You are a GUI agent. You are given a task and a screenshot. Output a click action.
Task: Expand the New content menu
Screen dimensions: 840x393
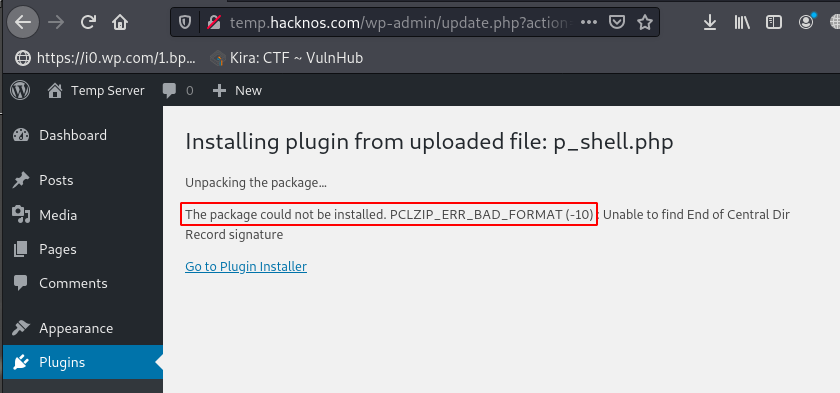point(237,90)
